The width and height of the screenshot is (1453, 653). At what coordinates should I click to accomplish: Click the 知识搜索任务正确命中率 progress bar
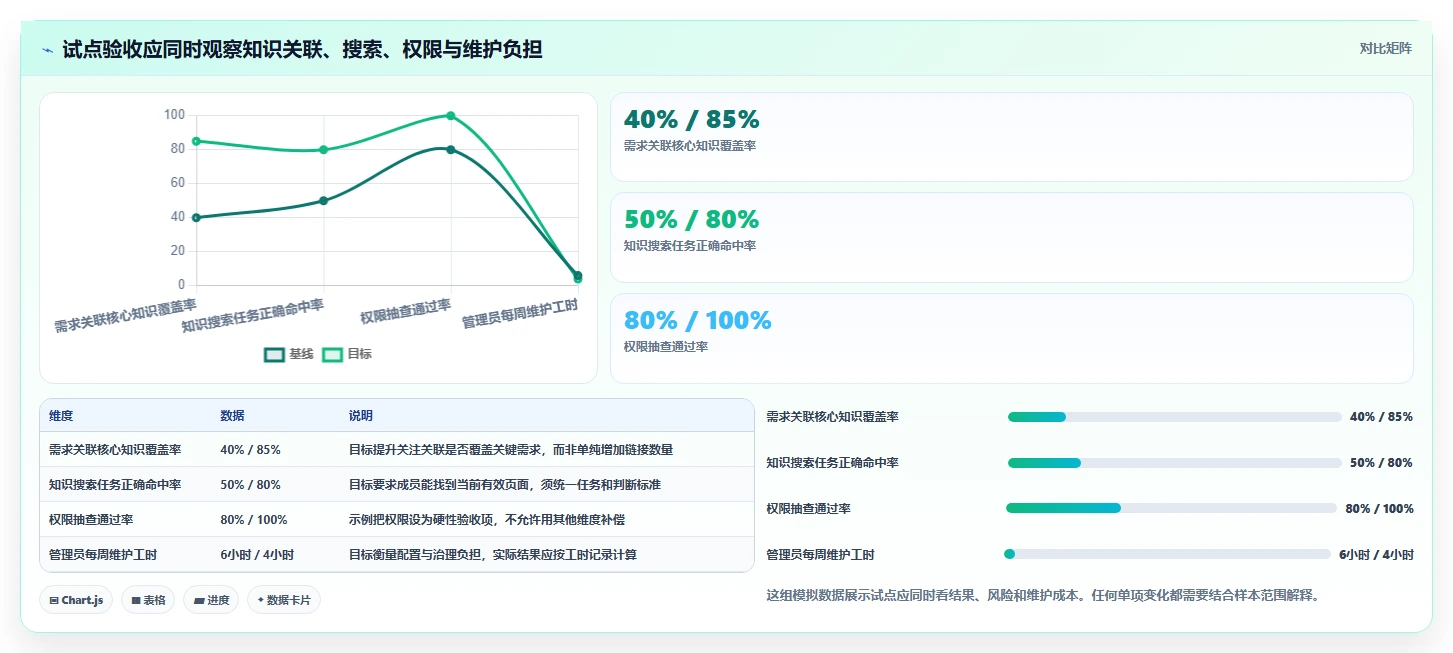(x=1175, y=463)
